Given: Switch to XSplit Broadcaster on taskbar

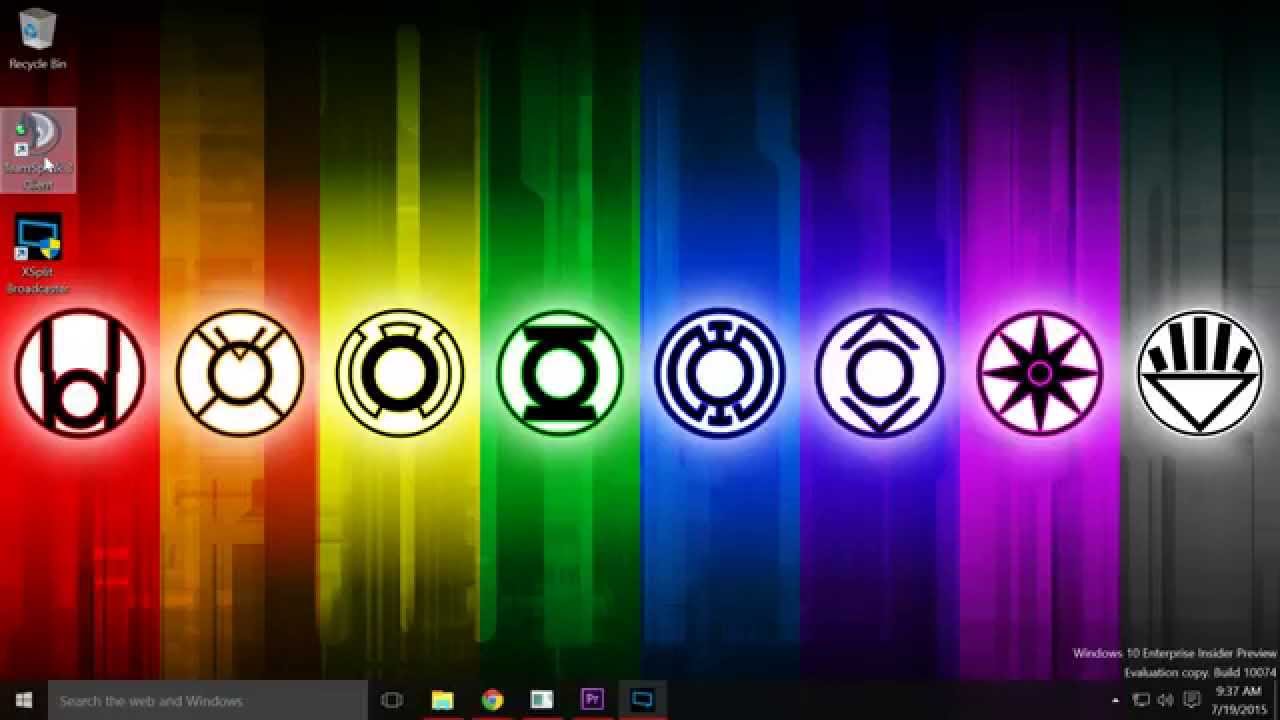Looking at the screenshot, I should click(x=642, y=700).
